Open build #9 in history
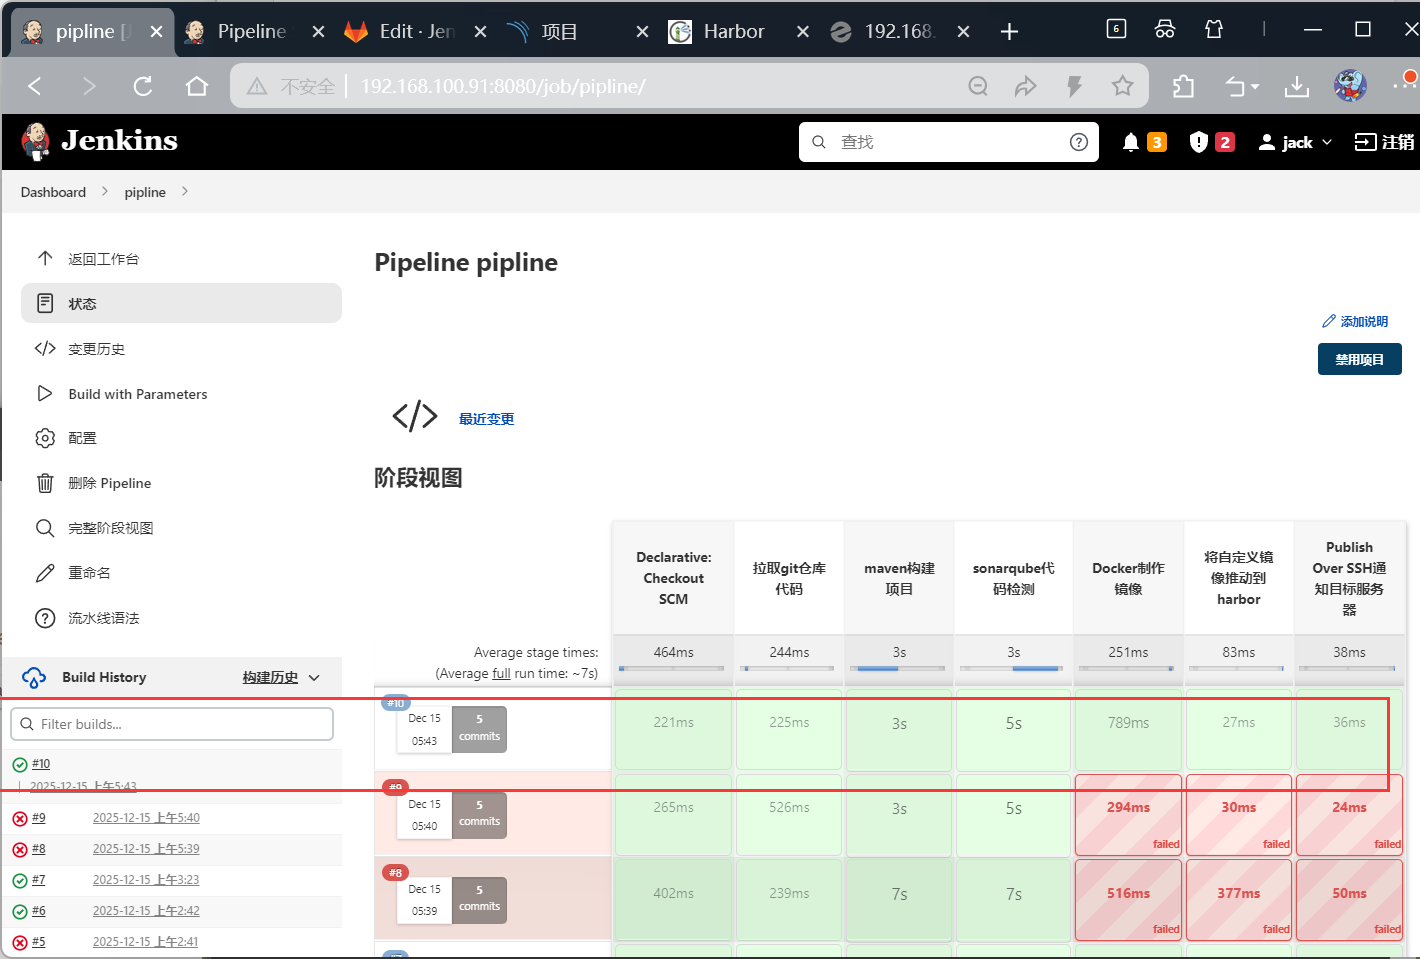Screen dimensions: 1420x959 (x=38, y=818)
